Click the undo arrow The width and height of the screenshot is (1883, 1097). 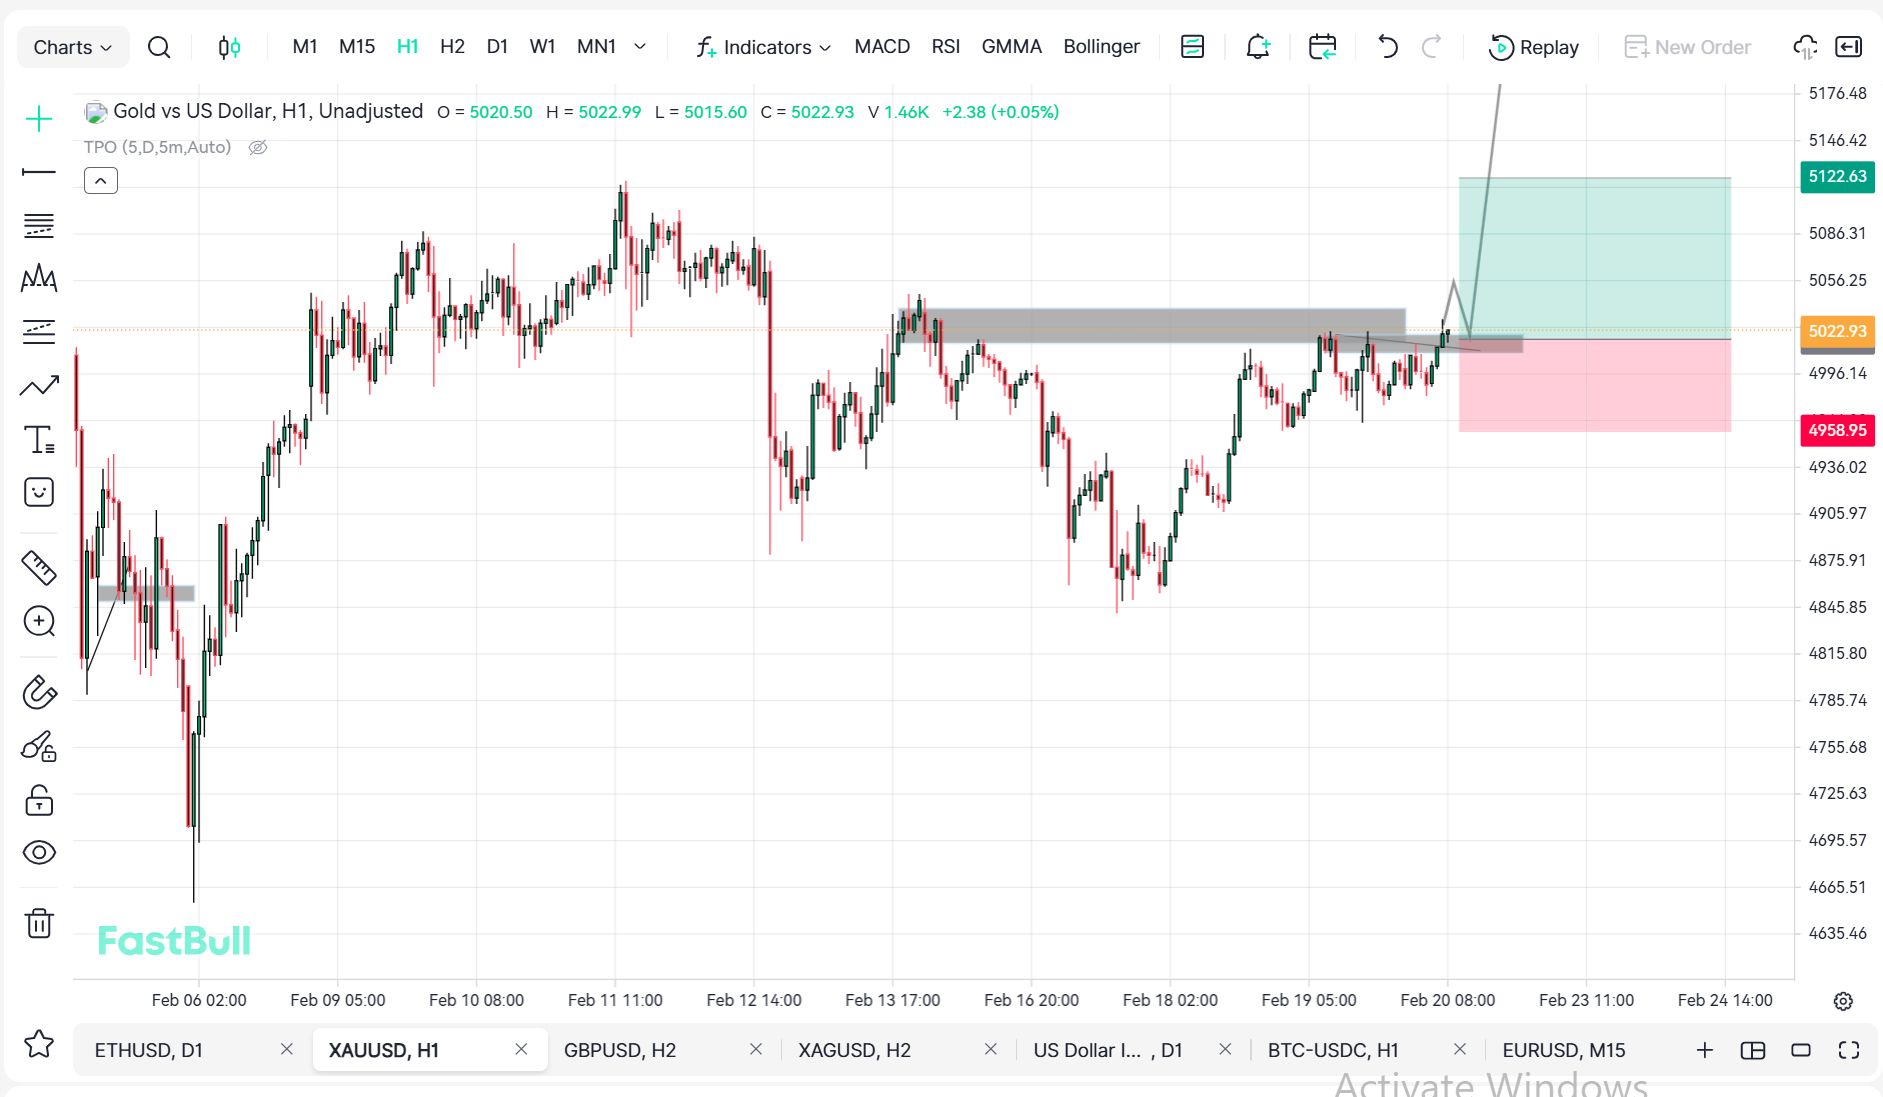1387,47
